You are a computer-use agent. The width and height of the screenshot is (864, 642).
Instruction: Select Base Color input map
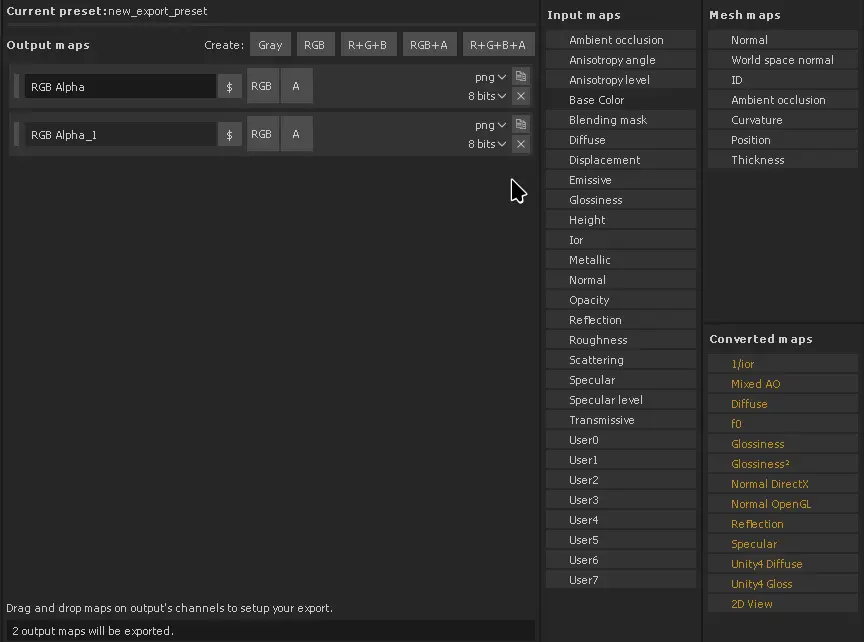click(x=621, y=100)
